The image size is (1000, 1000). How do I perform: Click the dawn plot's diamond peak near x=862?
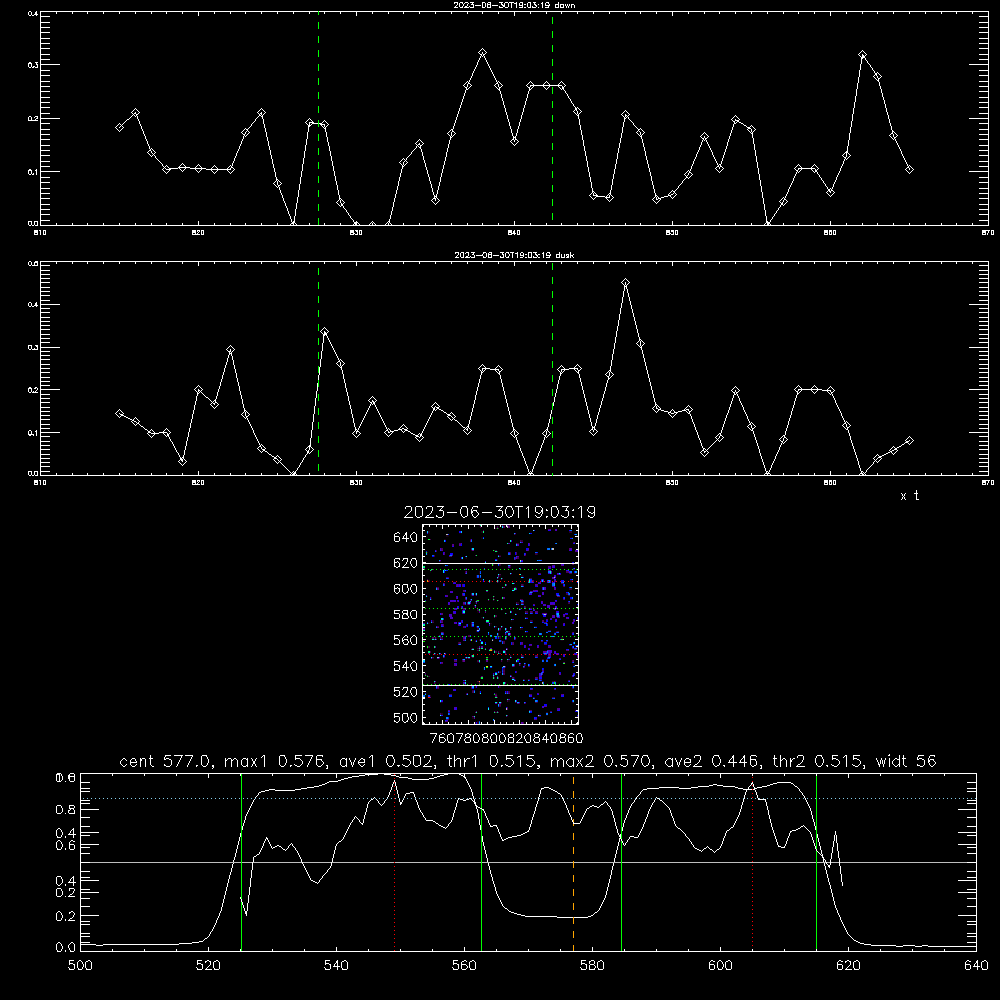point(863,55)
